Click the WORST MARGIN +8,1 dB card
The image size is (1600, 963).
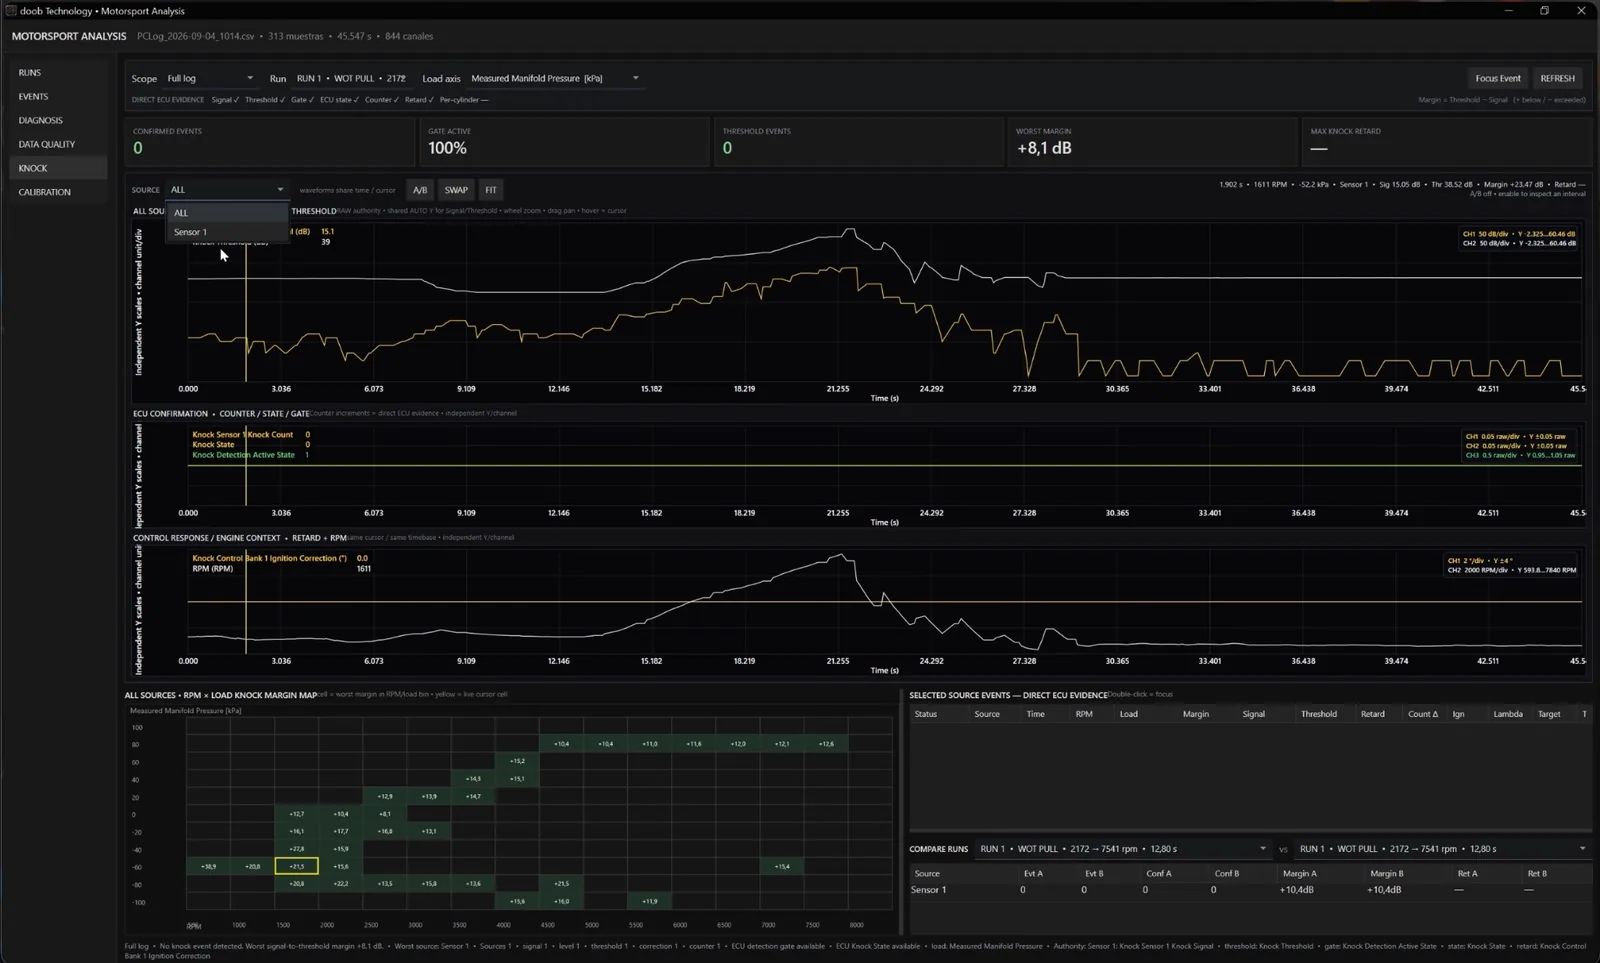click(1153, 142)
